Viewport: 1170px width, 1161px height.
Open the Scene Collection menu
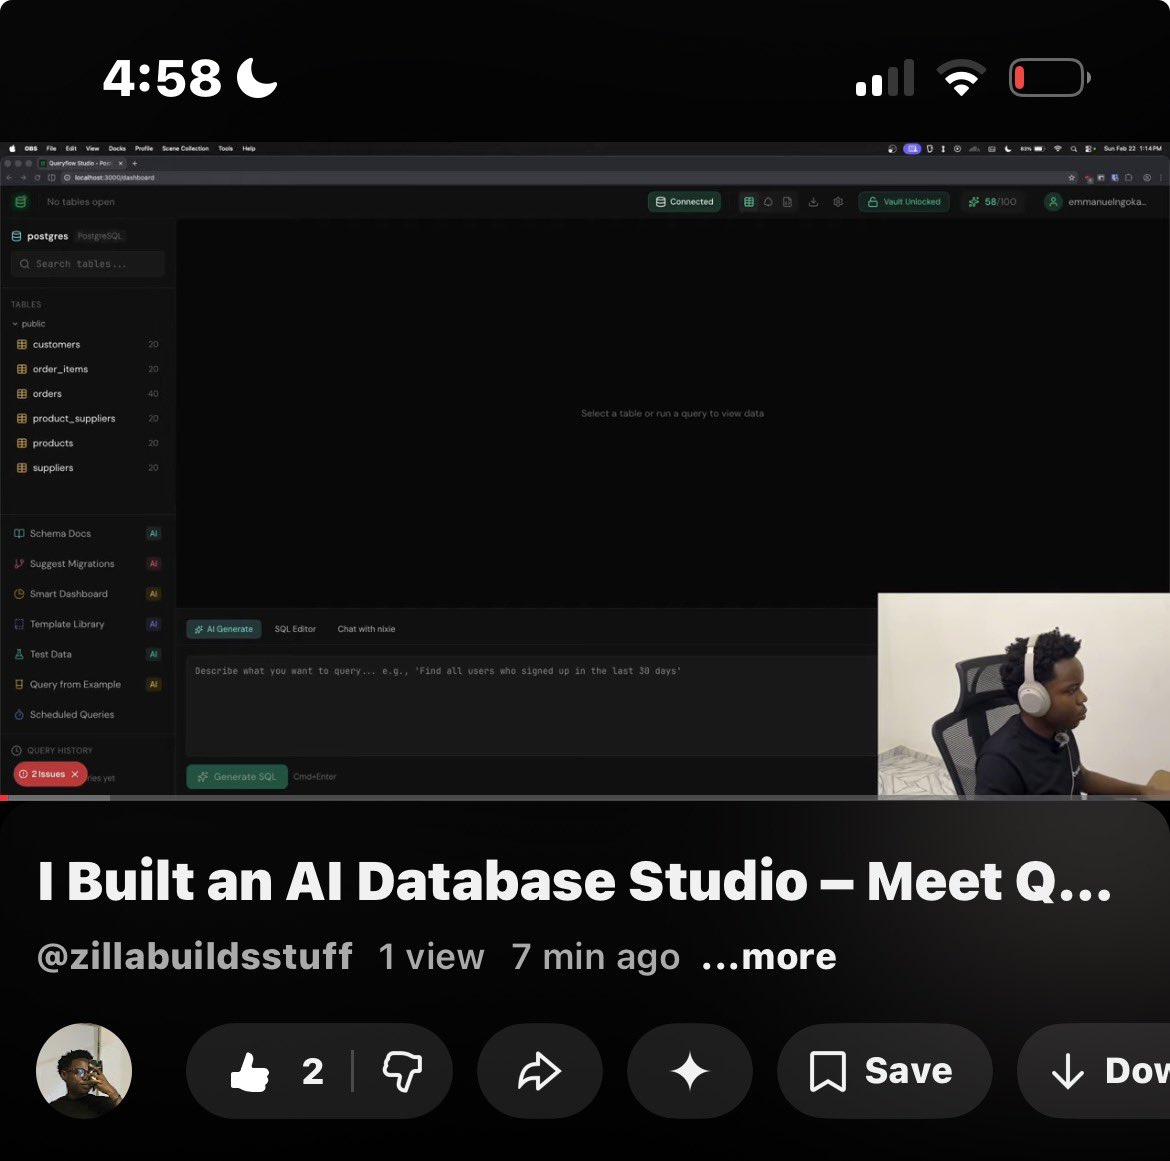pos(186,148)
